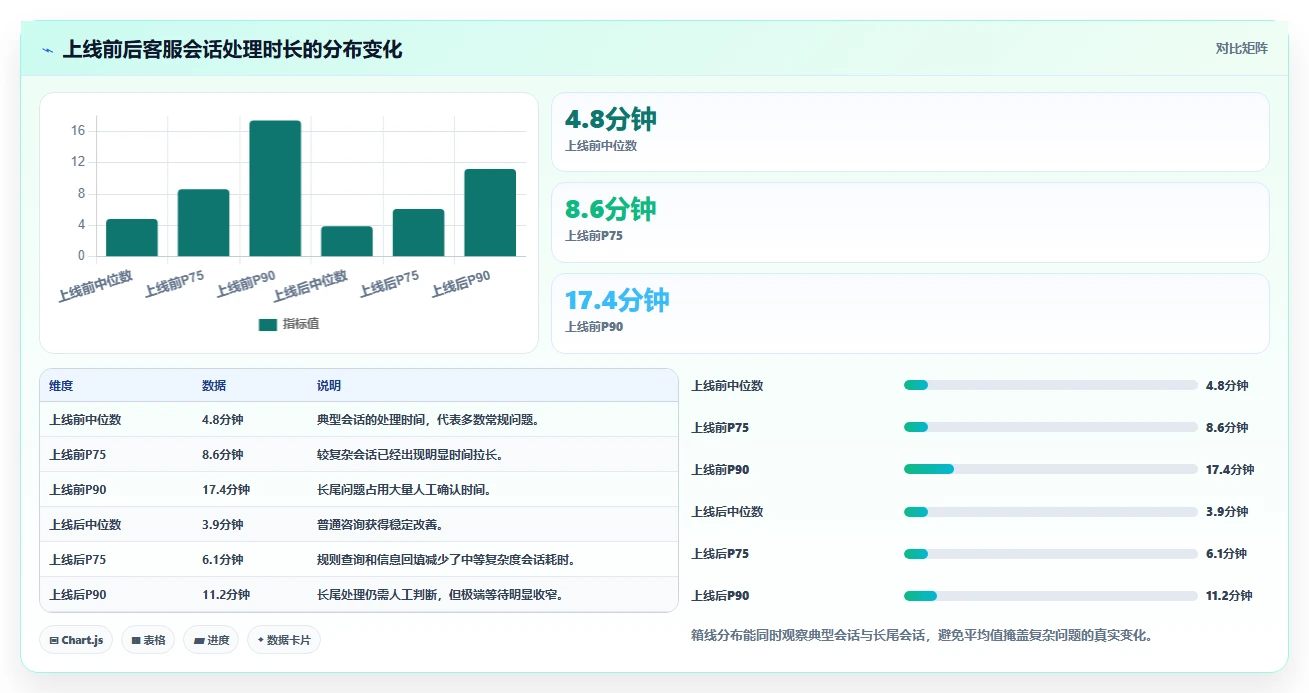The width and height of the screenshot is (1309, 693).
Task: Click table cell 上线前P90
Action: [78, 490]
